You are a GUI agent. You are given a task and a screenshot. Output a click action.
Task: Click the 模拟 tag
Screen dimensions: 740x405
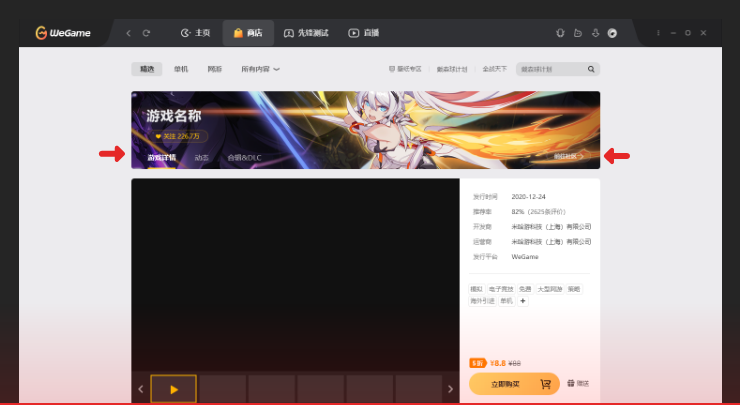coord(477,289)
